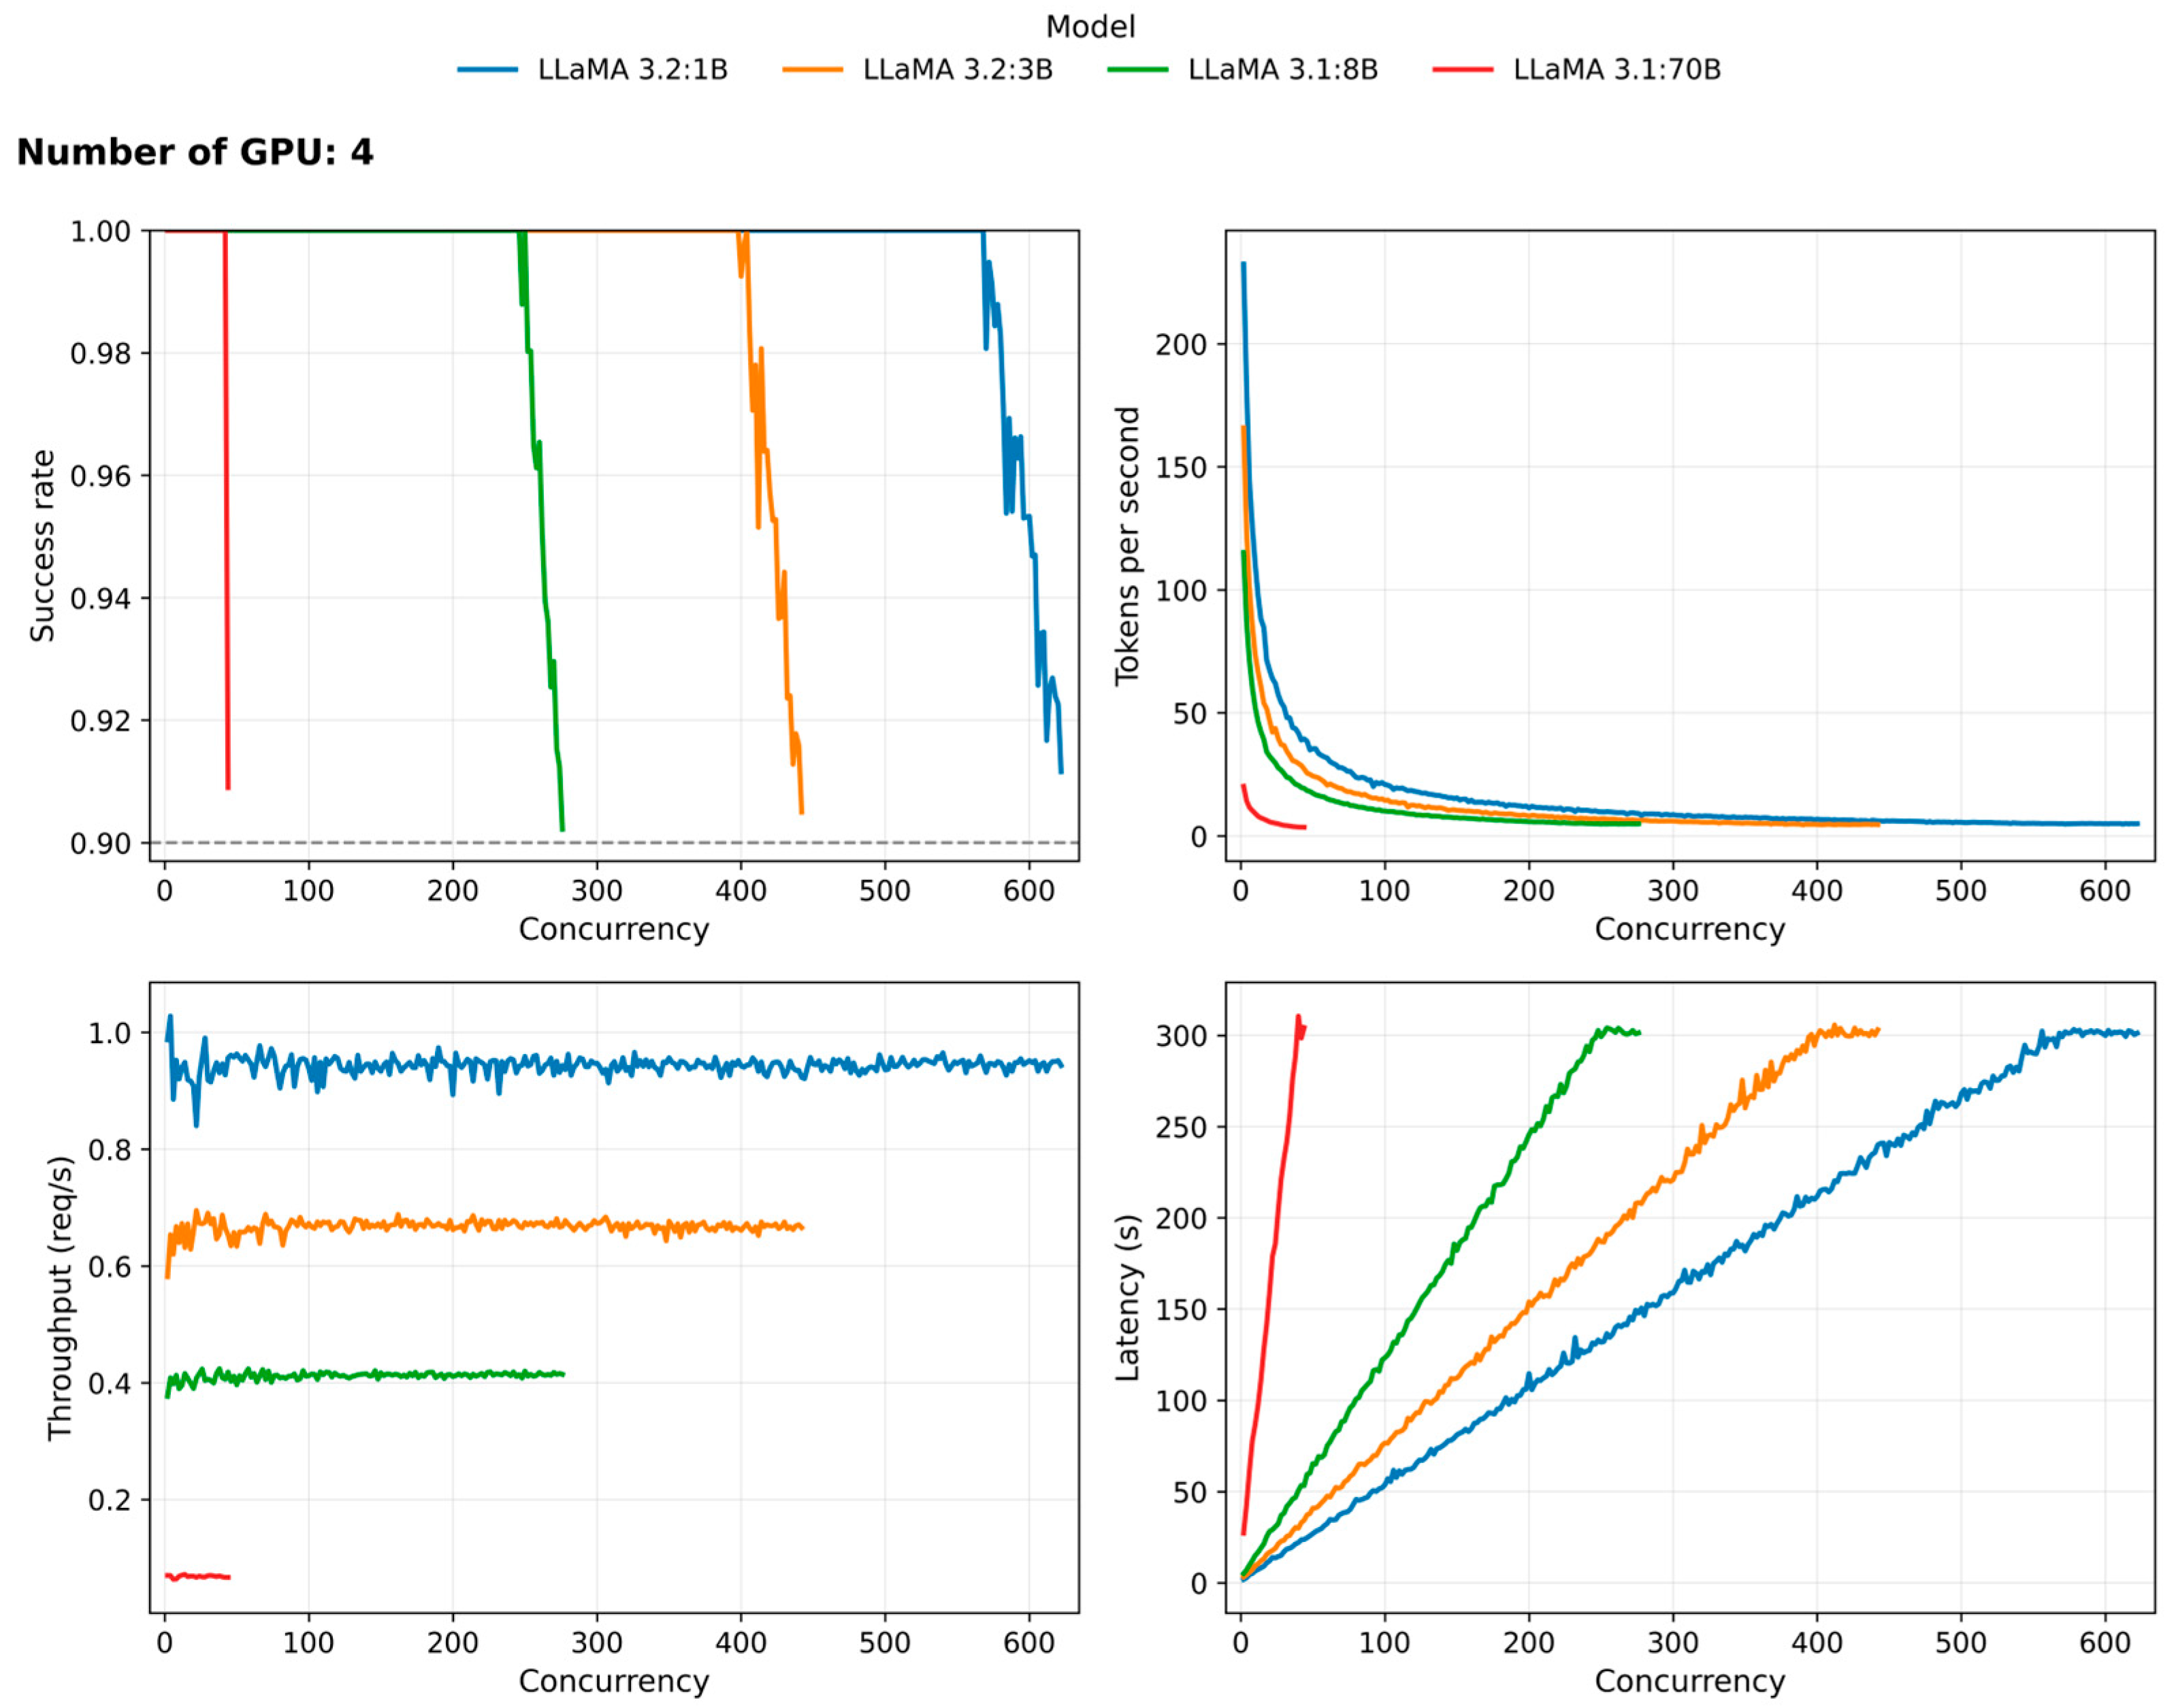Click the 150 tick on tokens per second y-axis
2176x1708 pixels.
[1181, 468]
